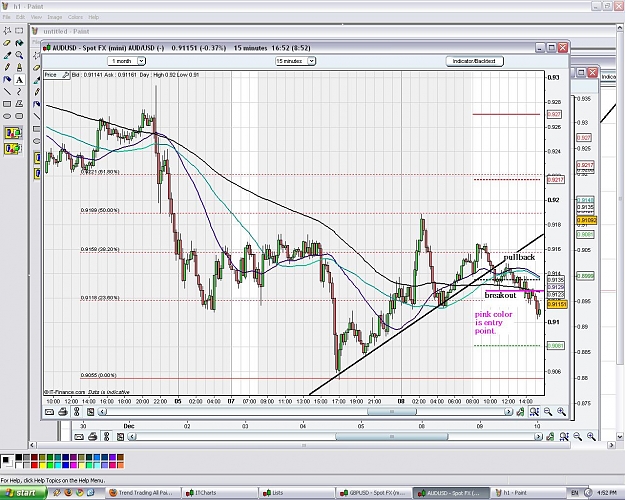
Task: Click the left scroll arrow of AUDUSD chart
Action: point(102,411)
